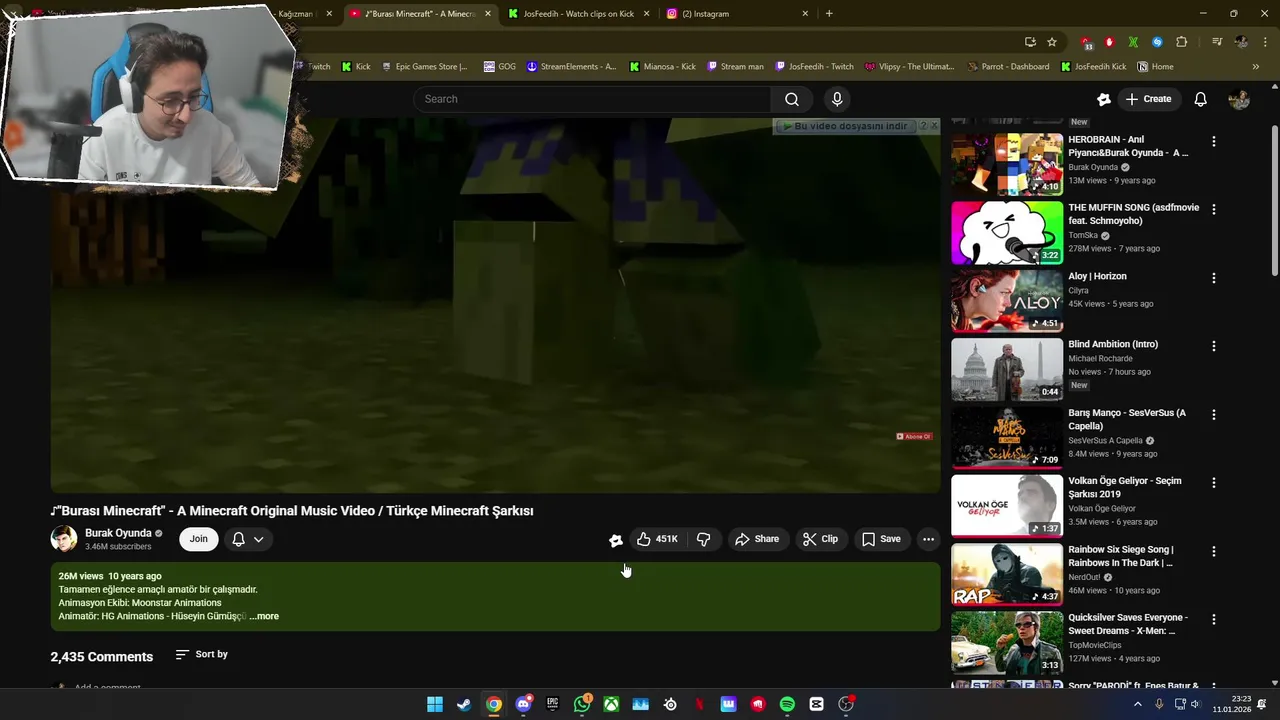
Task: Open options menu for Aloy | Horizon
Action: [x=1214, y=278]
